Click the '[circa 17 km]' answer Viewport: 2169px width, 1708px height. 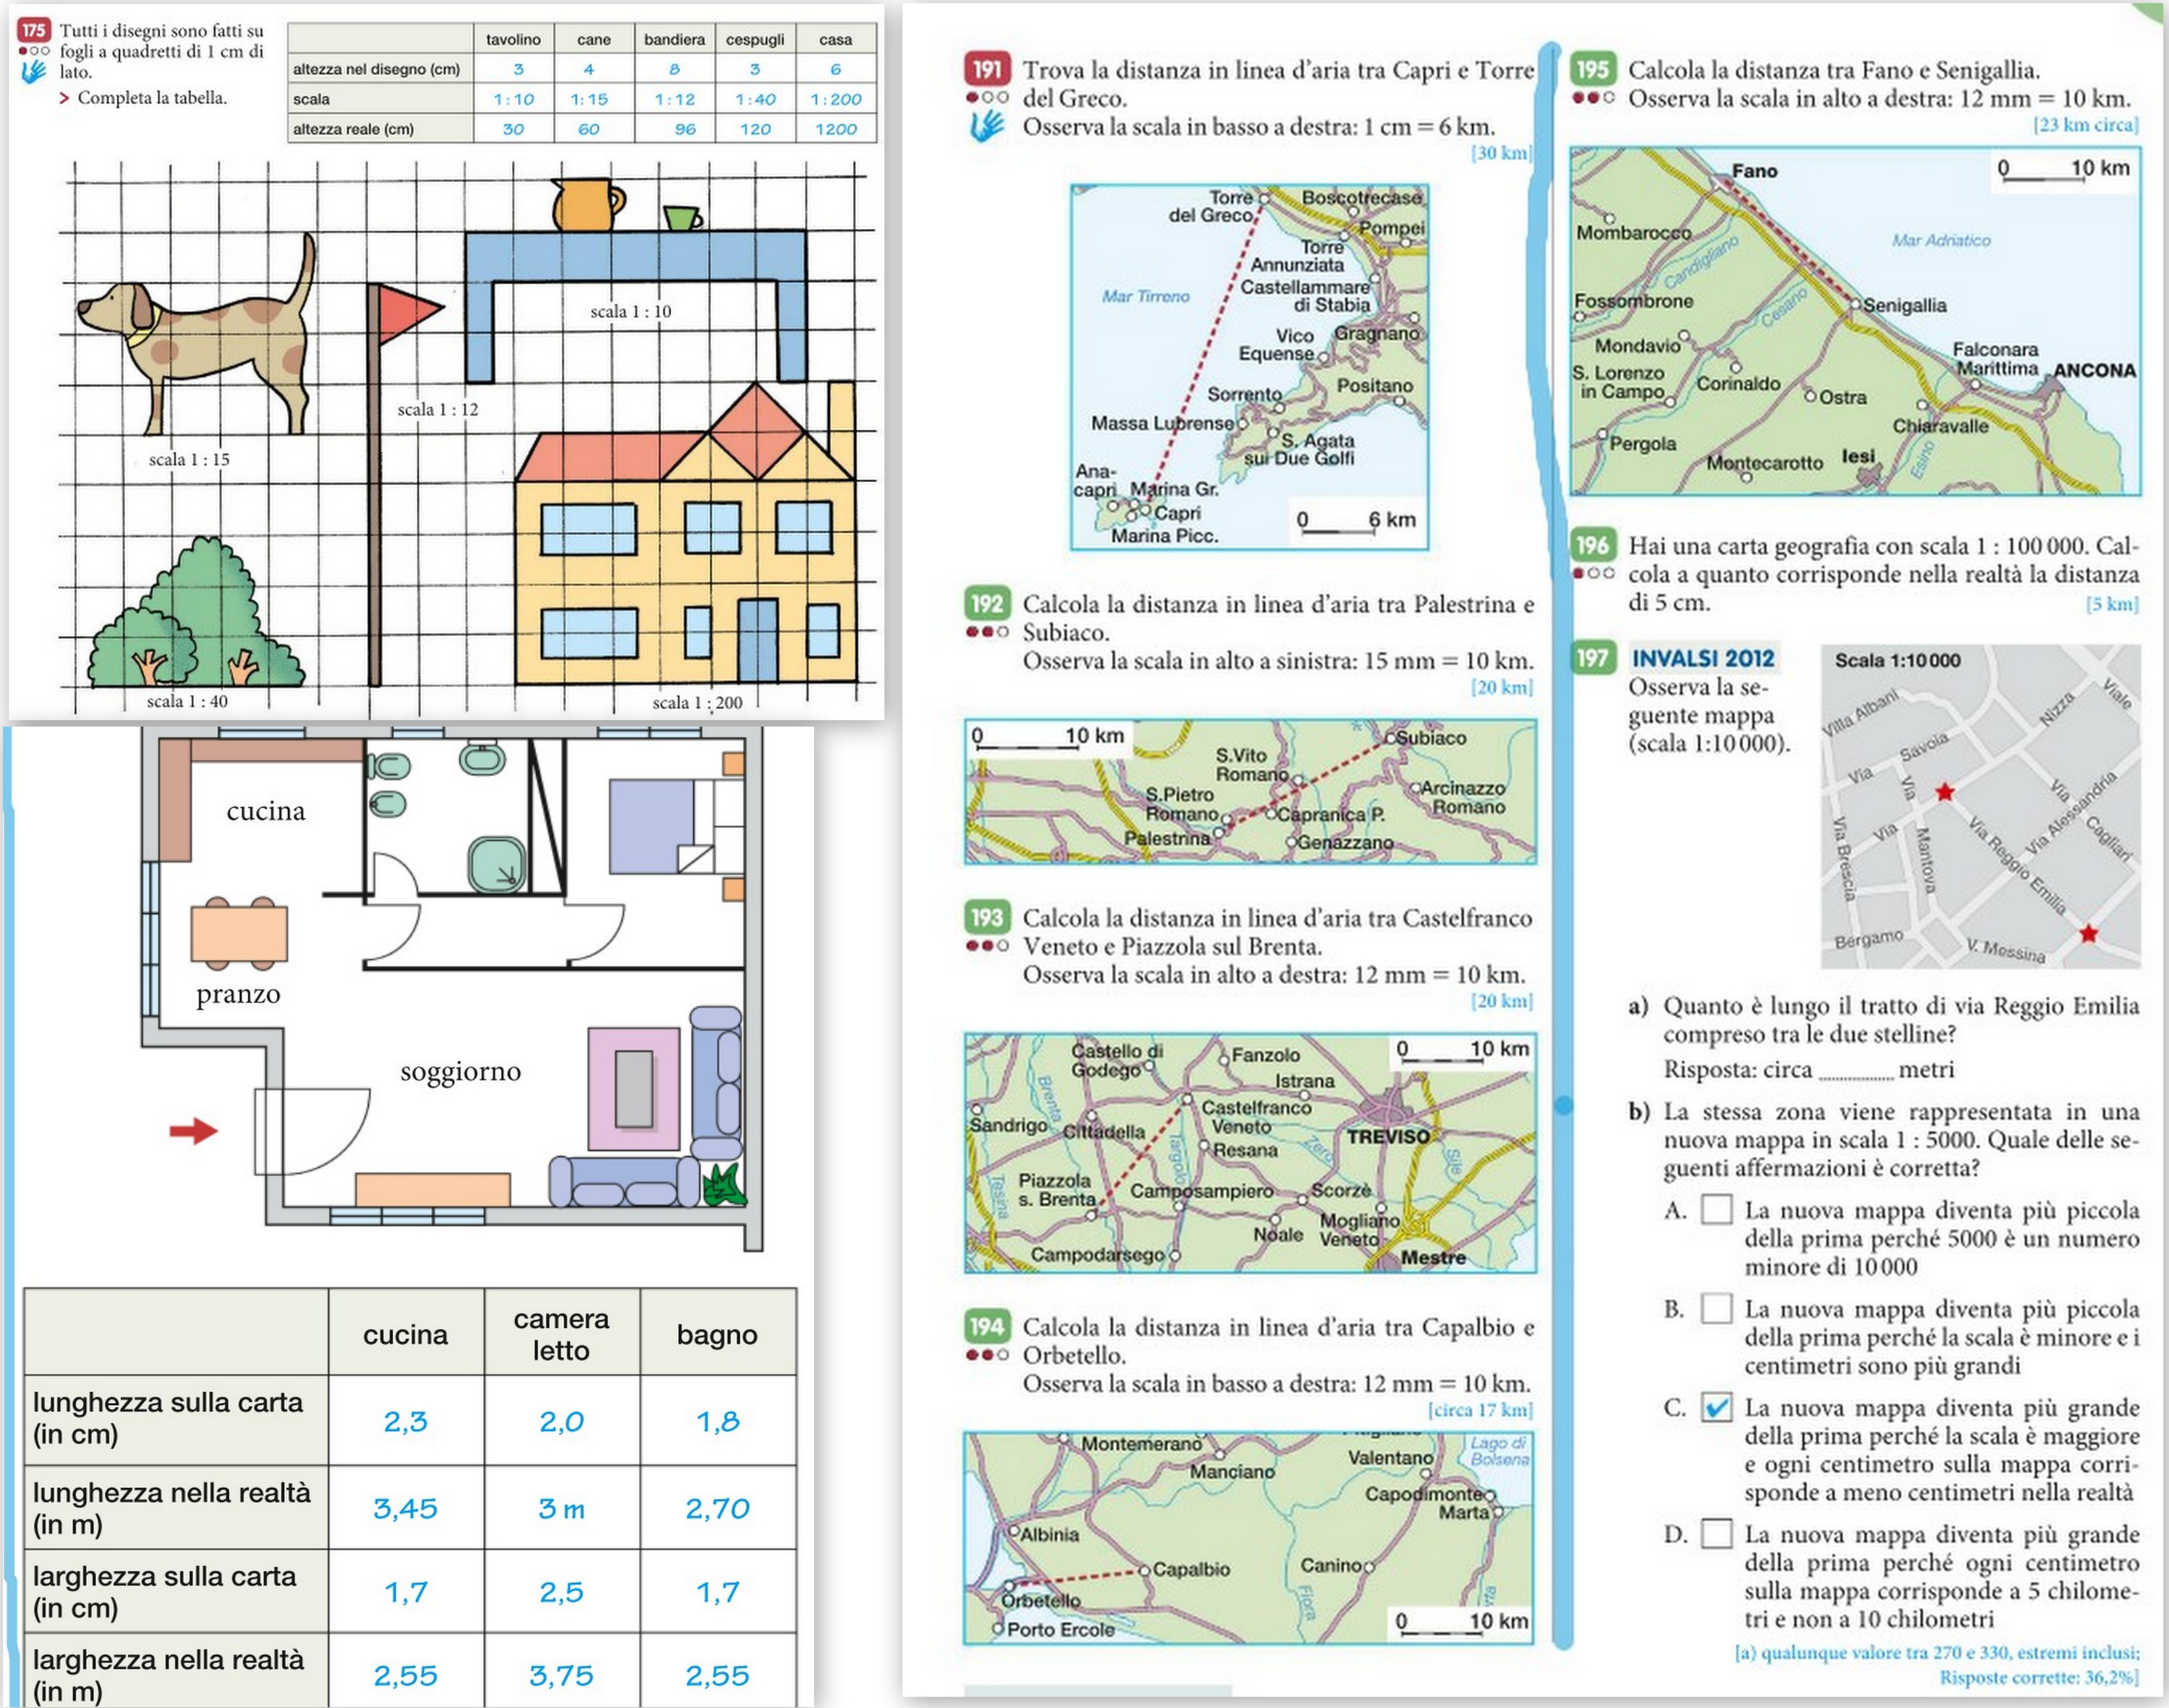coord(1480,1410)
